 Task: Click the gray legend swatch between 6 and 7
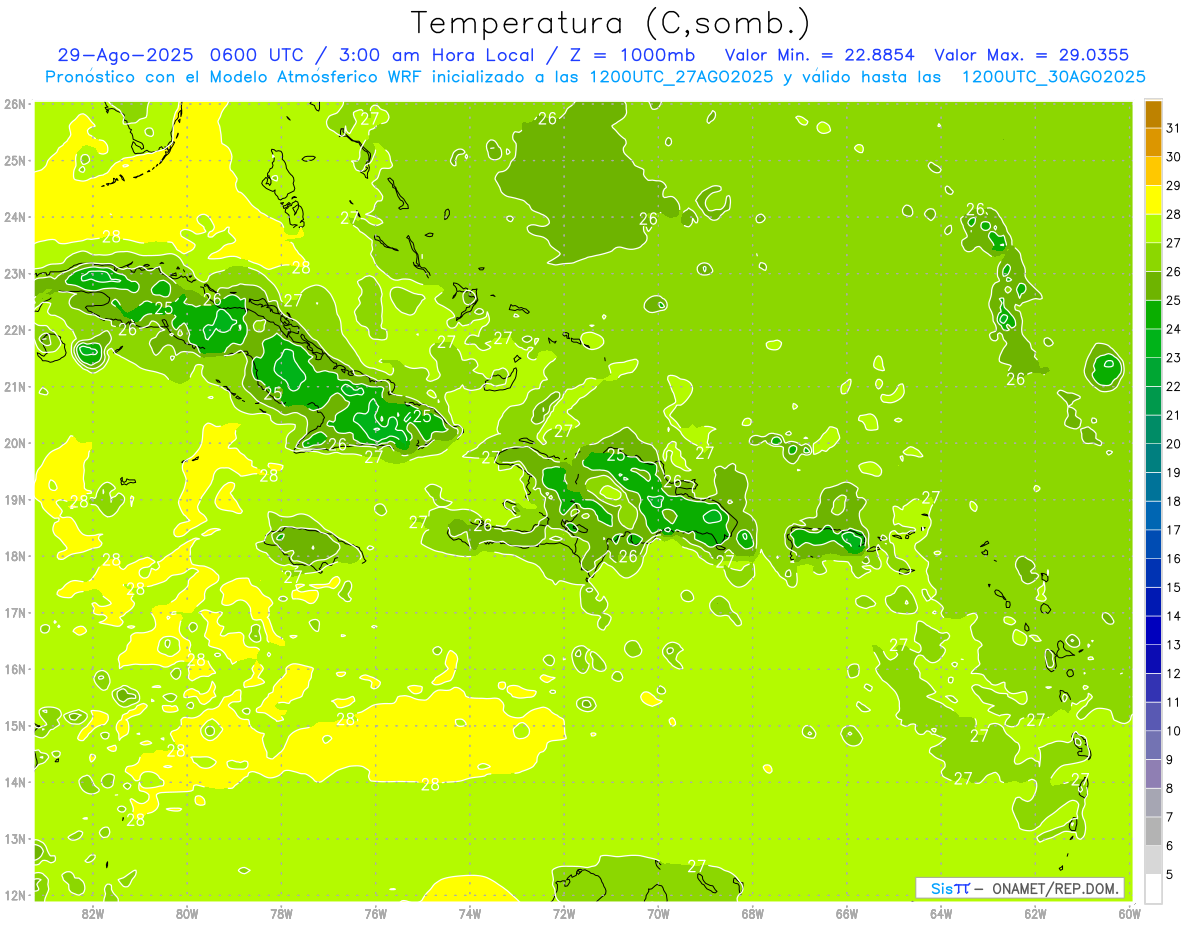(x=1153, y=831)
